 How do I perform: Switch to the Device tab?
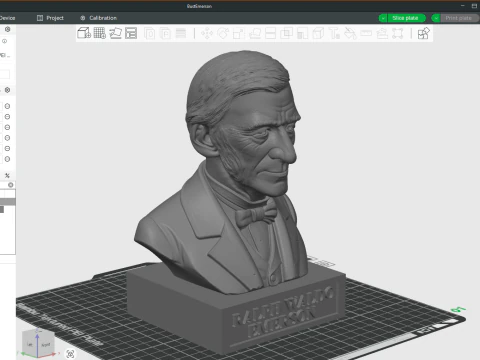pyautogui.click(x=7, y=18)
